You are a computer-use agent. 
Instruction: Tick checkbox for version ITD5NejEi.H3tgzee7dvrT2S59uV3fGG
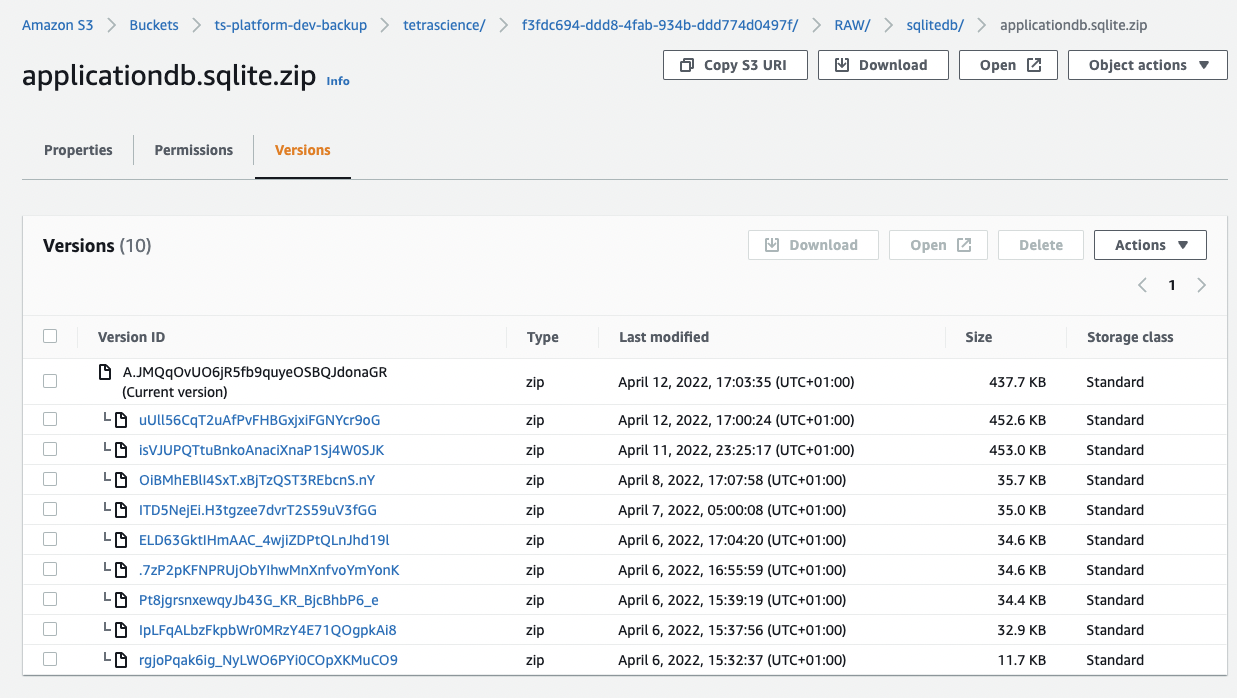point(50,509)
